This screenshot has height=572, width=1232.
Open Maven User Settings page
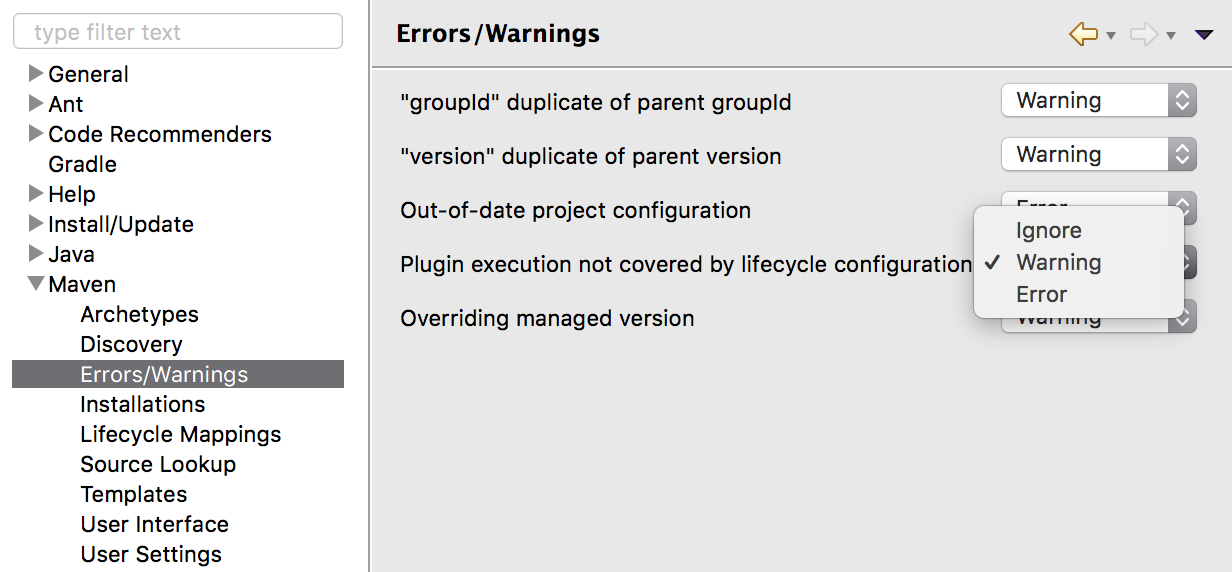tap(151, 554)
